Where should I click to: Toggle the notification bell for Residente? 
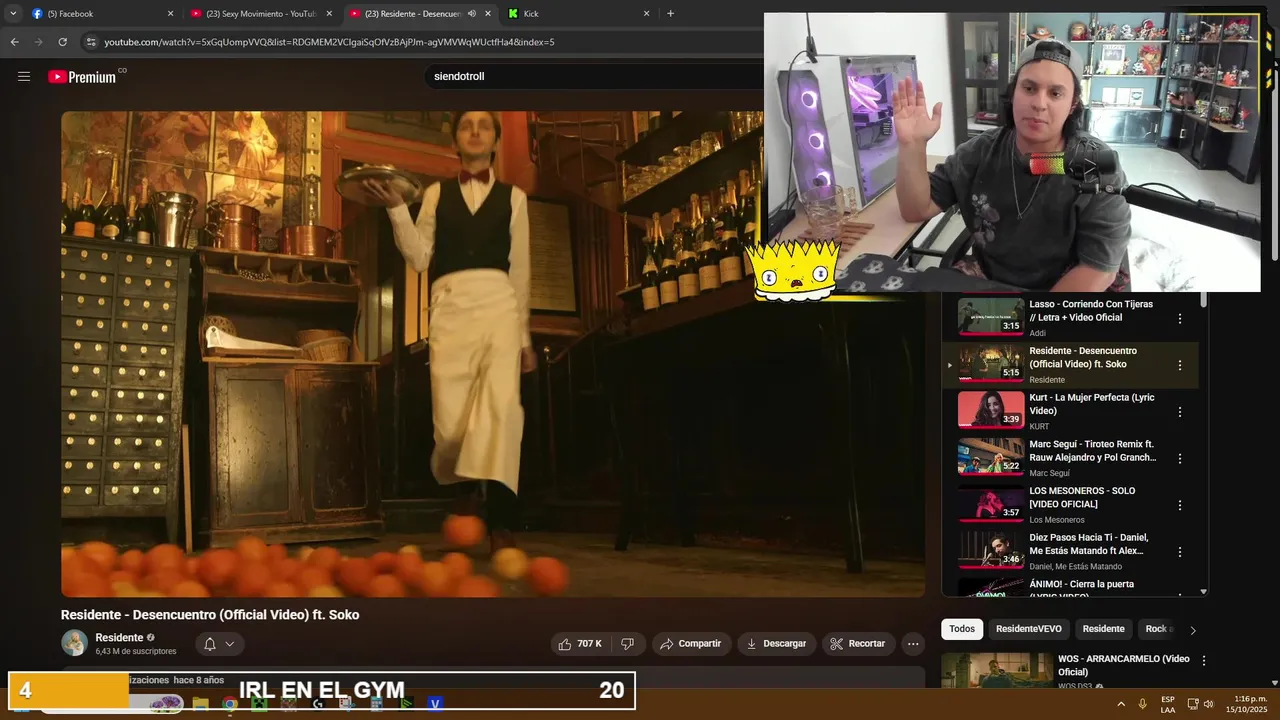point(210,644)
